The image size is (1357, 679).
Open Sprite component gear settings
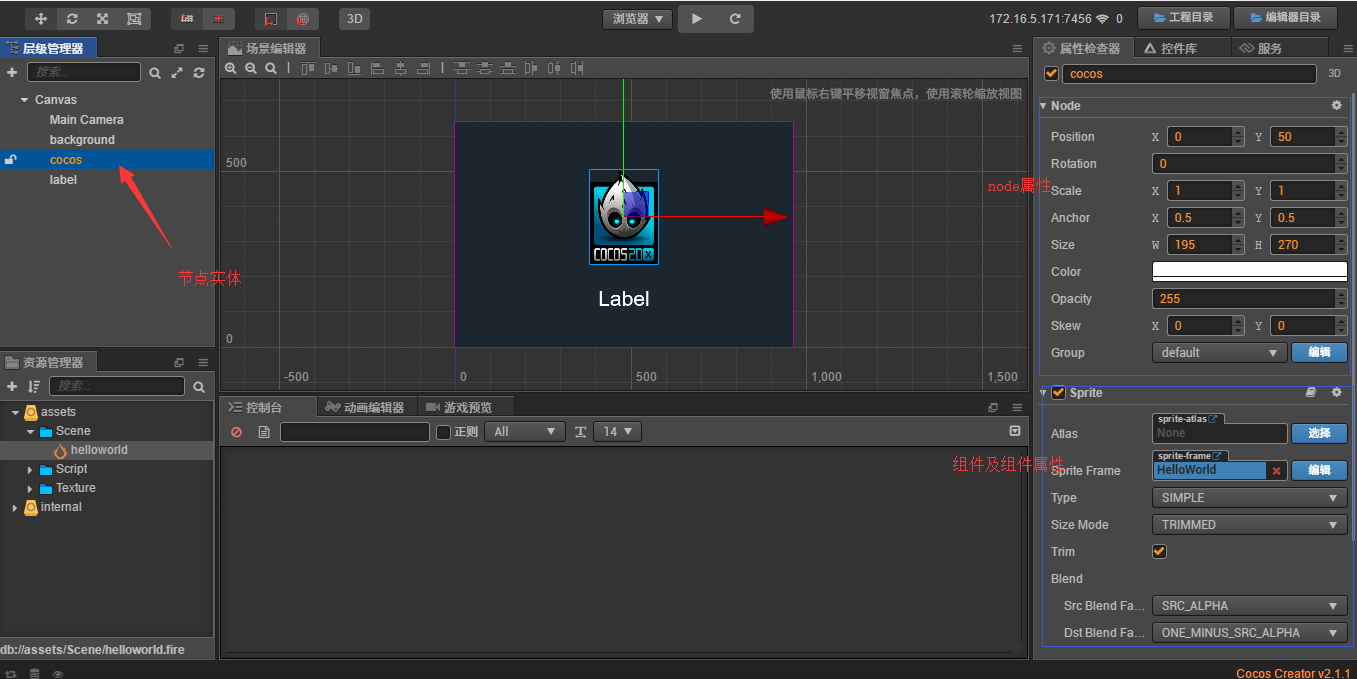point(1336,393)
